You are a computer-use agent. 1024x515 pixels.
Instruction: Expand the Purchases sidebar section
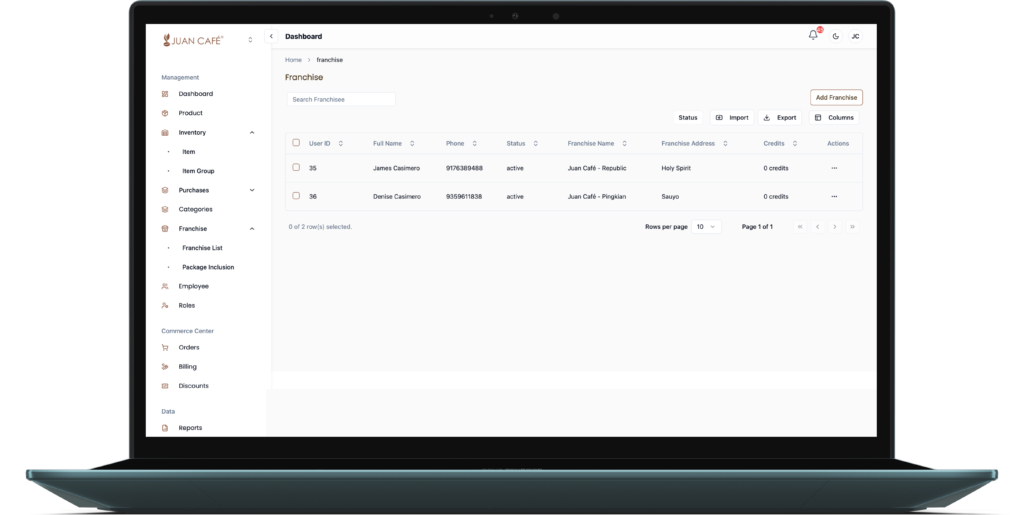(251, 190)
